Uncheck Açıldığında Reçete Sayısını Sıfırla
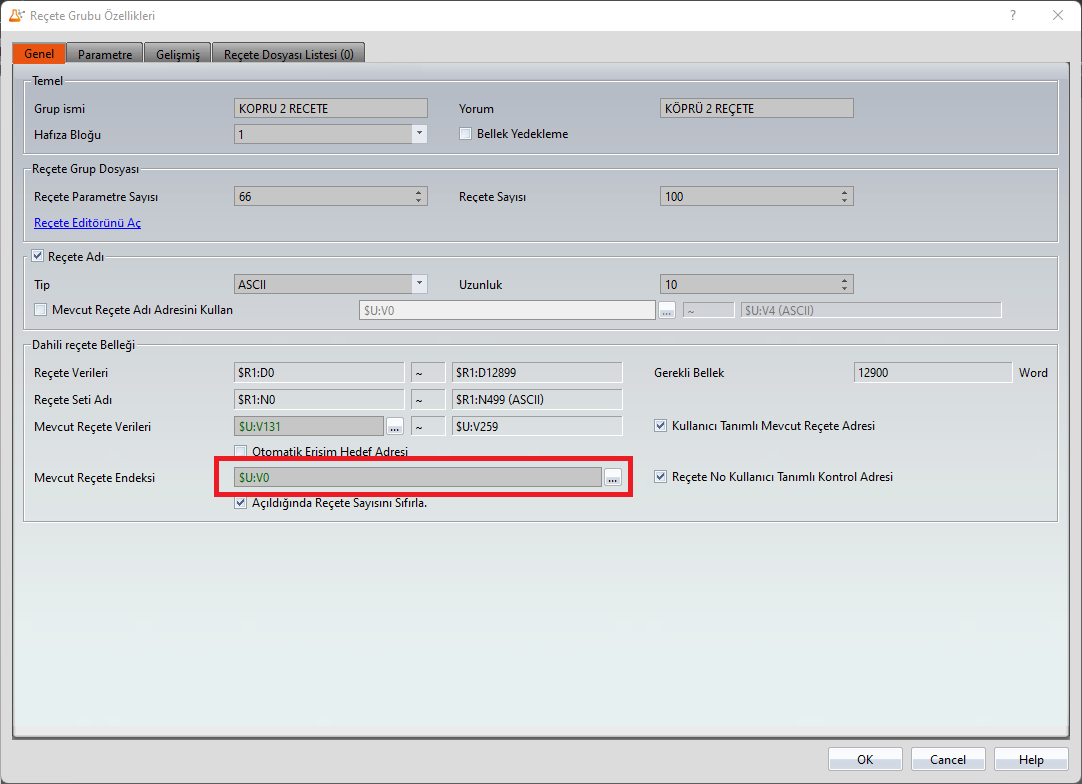The width and height of the screenshot is (1082, 784). [x=240, y=503]
